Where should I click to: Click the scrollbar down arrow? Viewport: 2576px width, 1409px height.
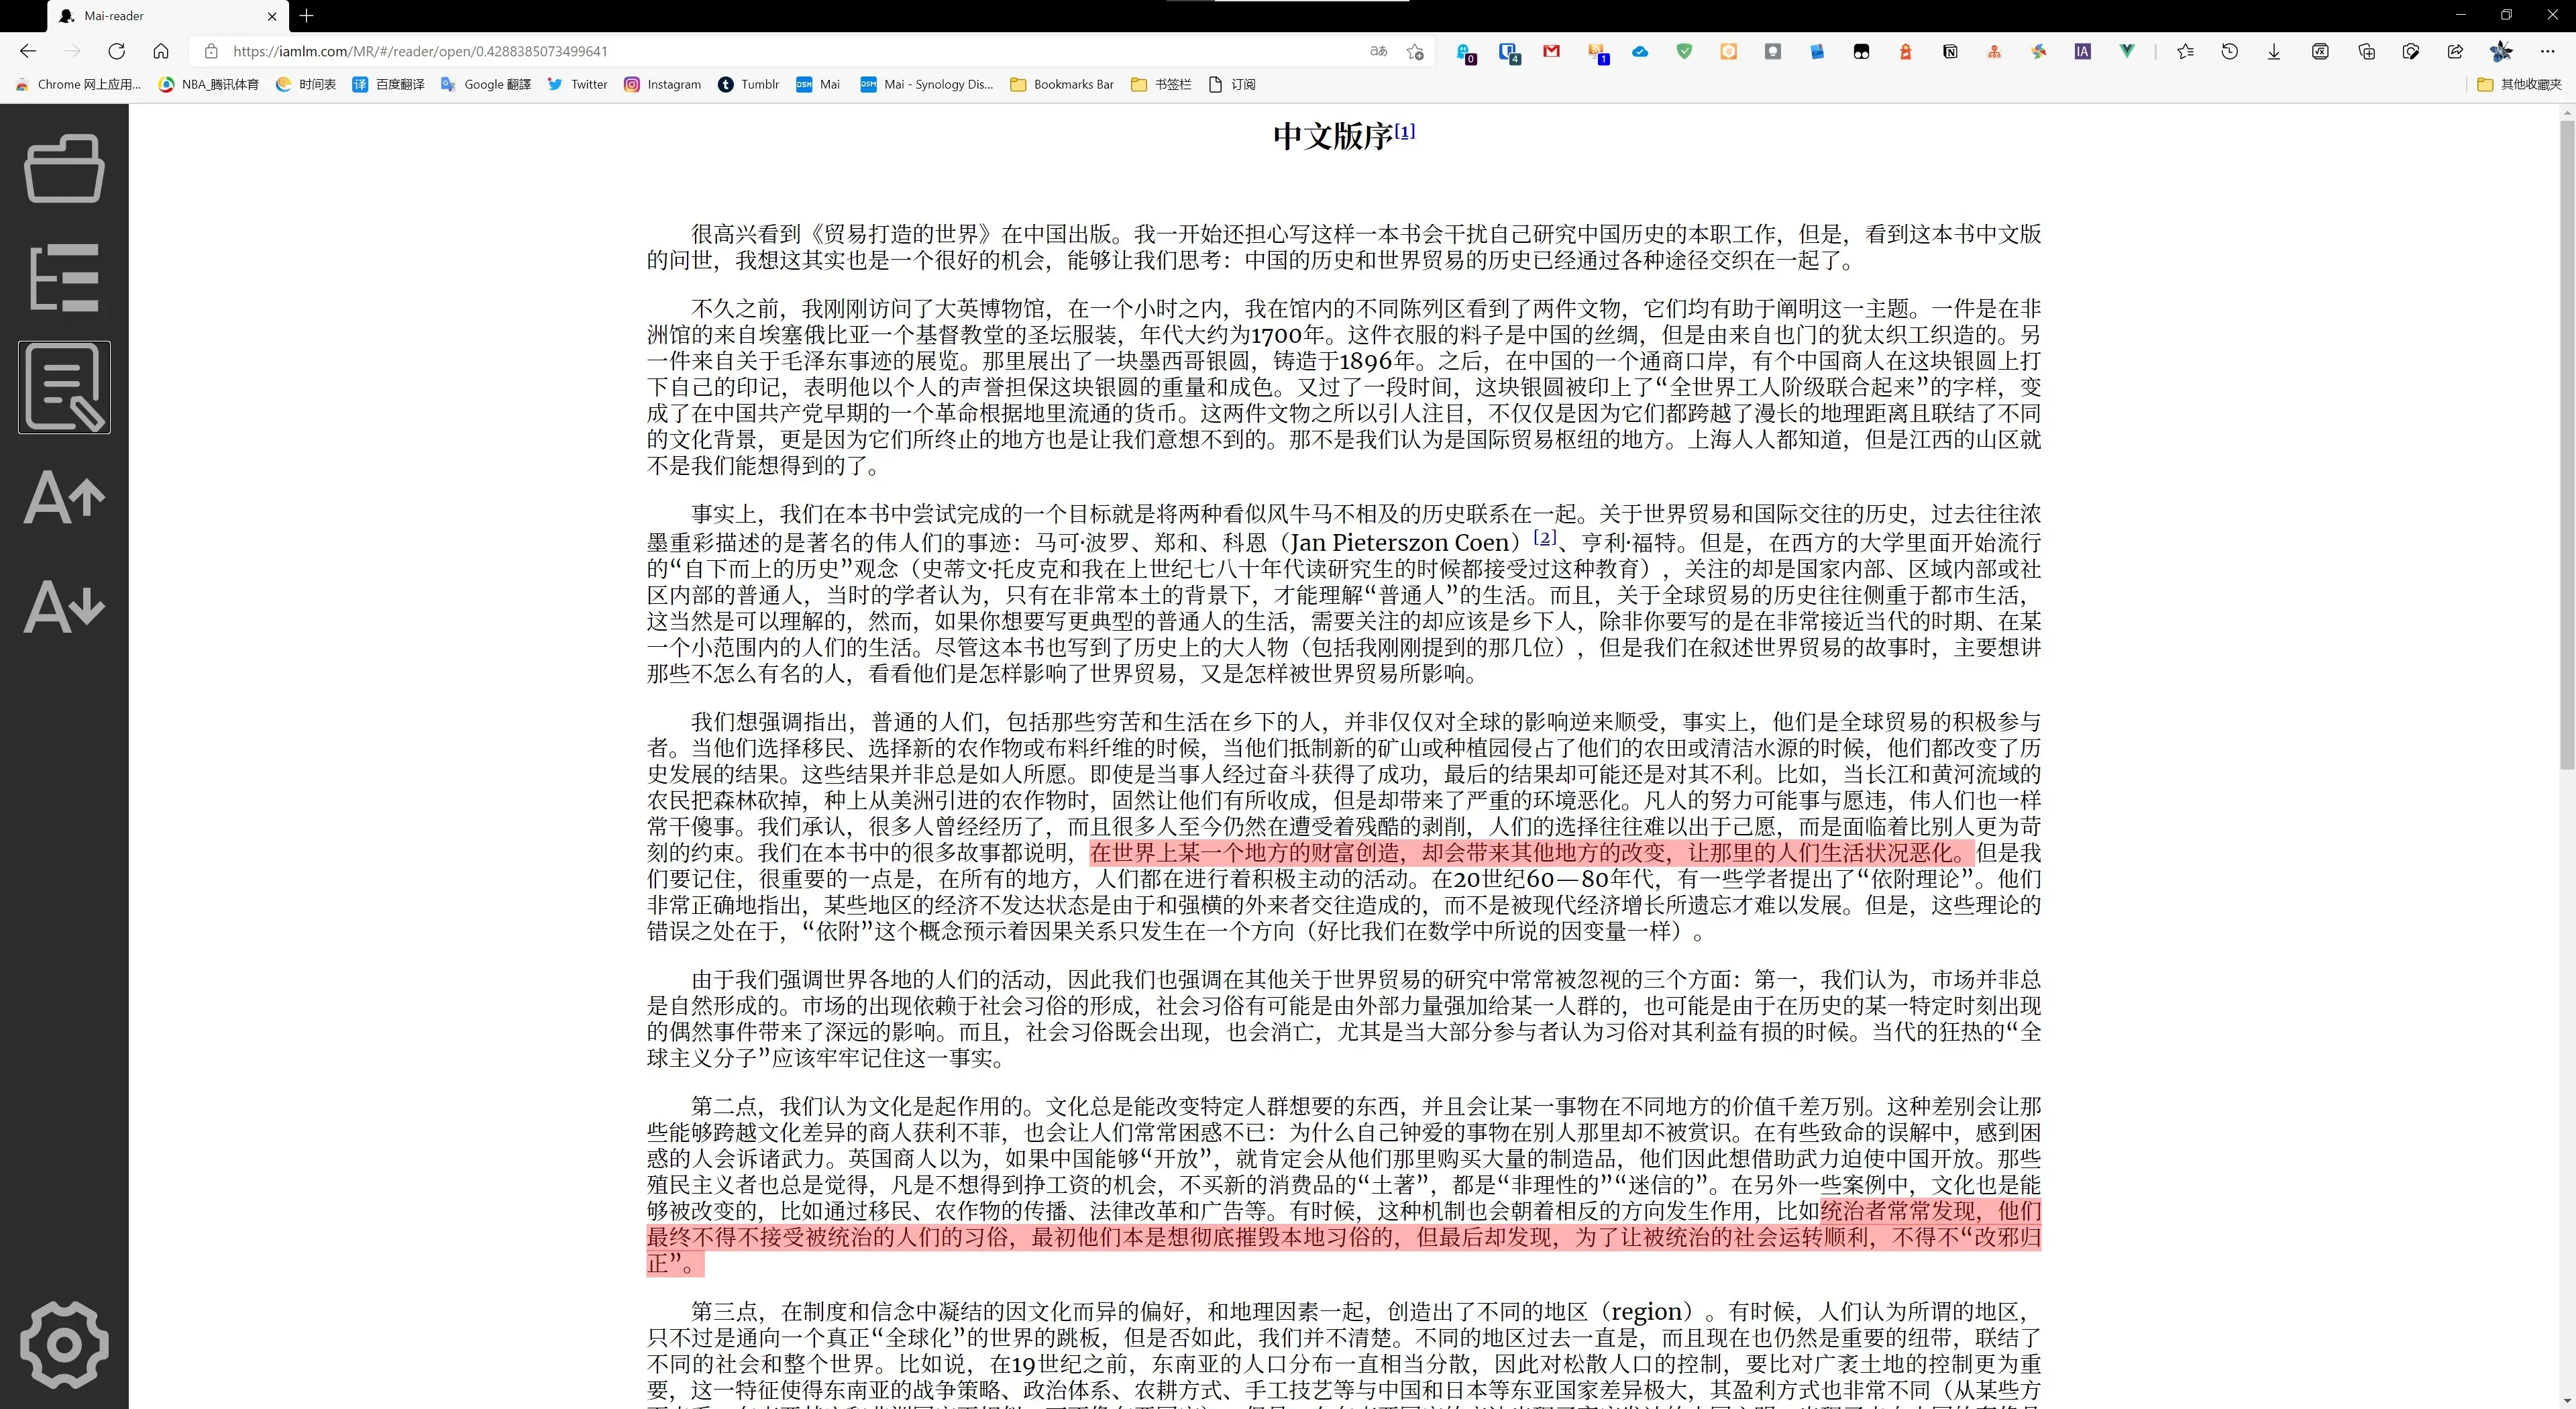[2567, 1400]
